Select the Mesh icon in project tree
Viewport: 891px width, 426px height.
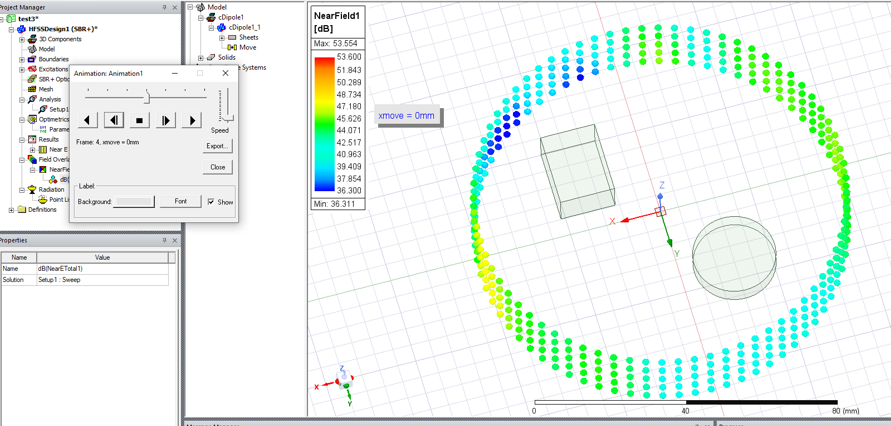point(32,89)
